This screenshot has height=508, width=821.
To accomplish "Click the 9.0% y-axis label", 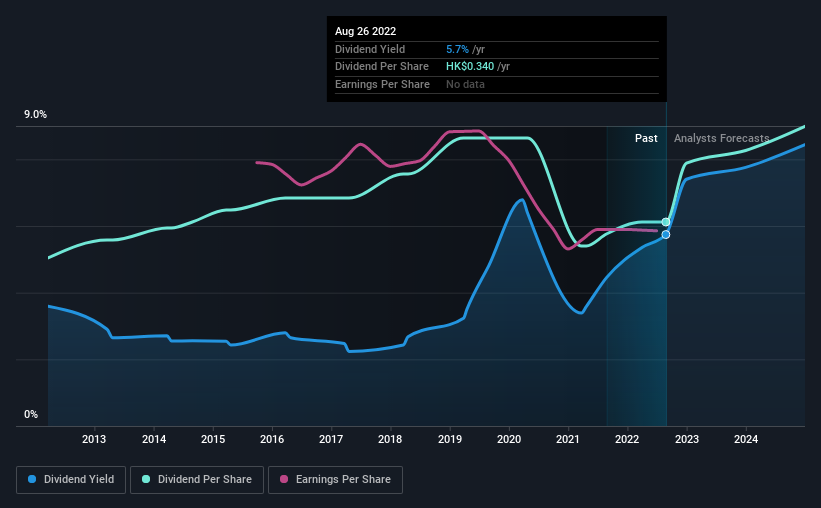I will [35, 115].
